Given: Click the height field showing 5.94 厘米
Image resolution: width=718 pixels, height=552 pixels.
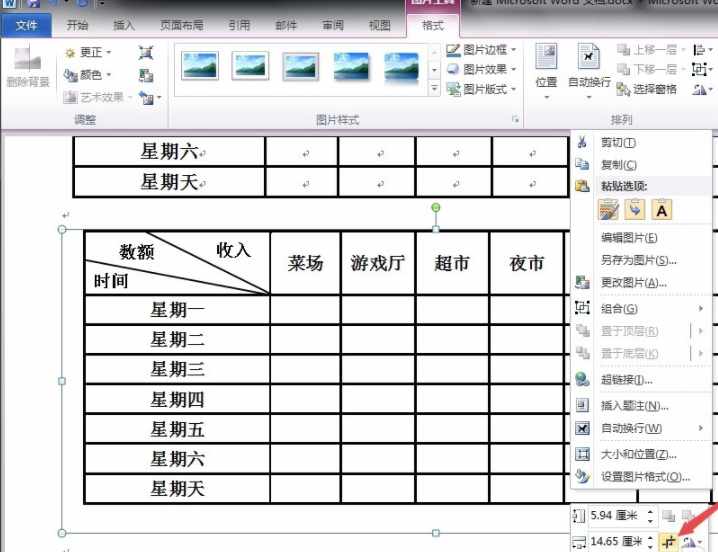Looking at the screenshot, I should tap(616, 516).
